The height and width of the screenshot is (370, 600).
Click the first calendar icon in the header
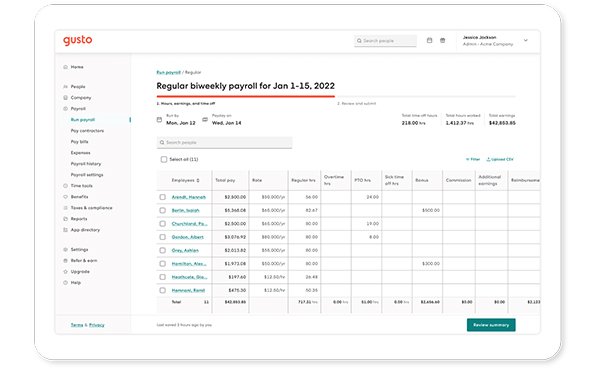pos(429,40)
